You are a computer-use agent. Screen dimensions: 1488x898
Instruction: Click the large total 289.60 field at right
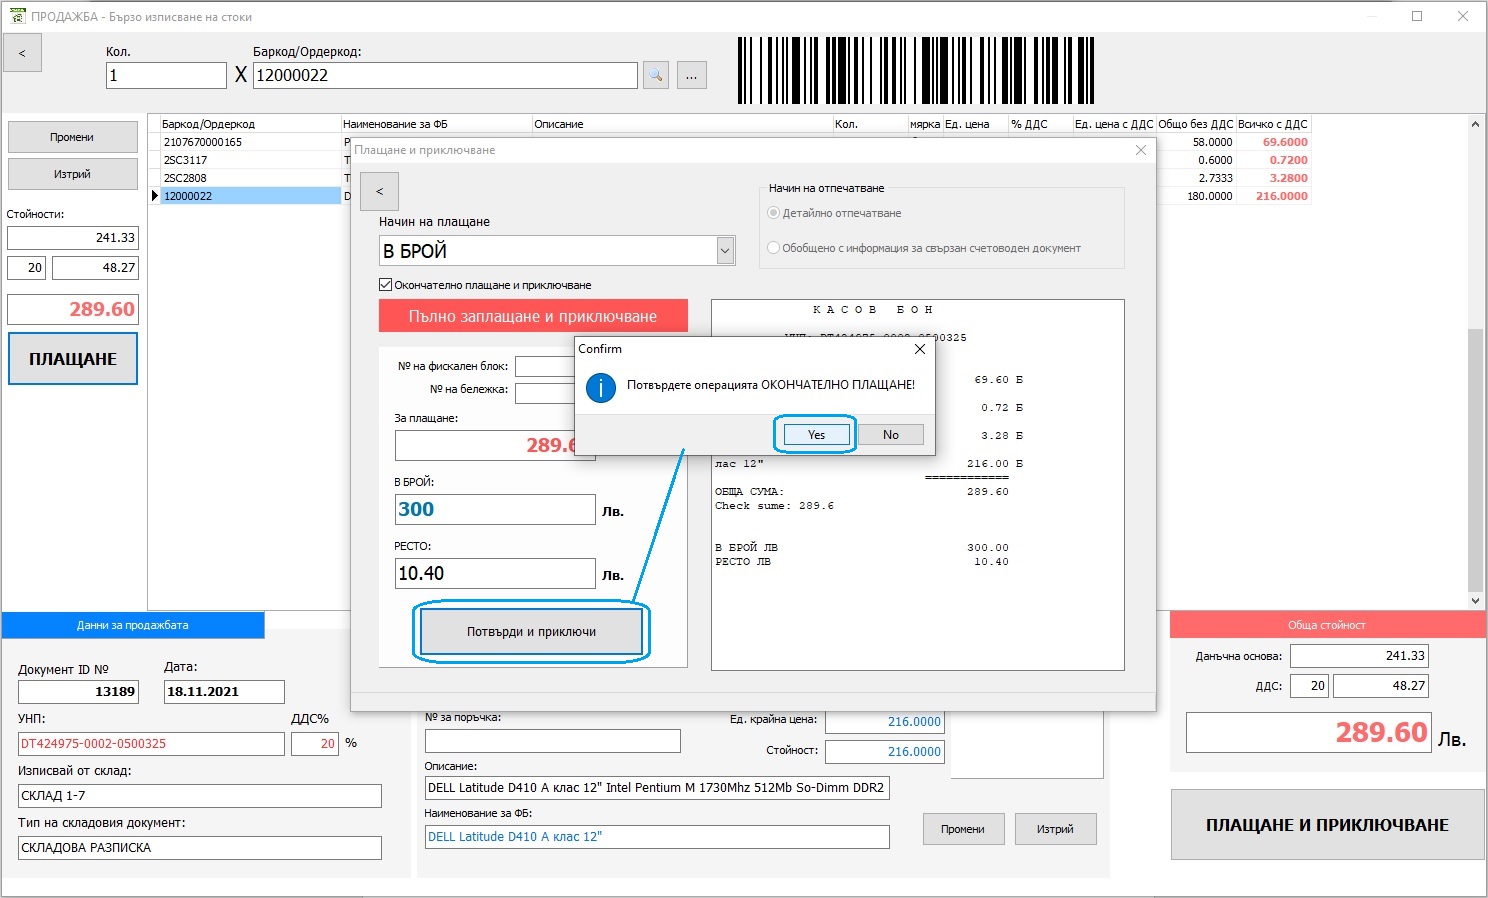pos(1308,733)
